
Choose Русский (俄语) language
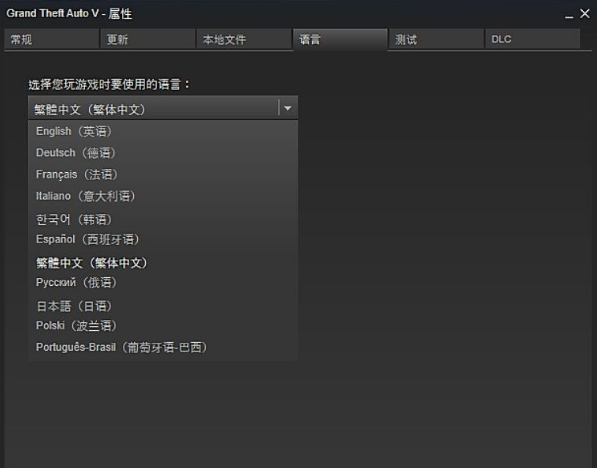click(x=163, y=282)
